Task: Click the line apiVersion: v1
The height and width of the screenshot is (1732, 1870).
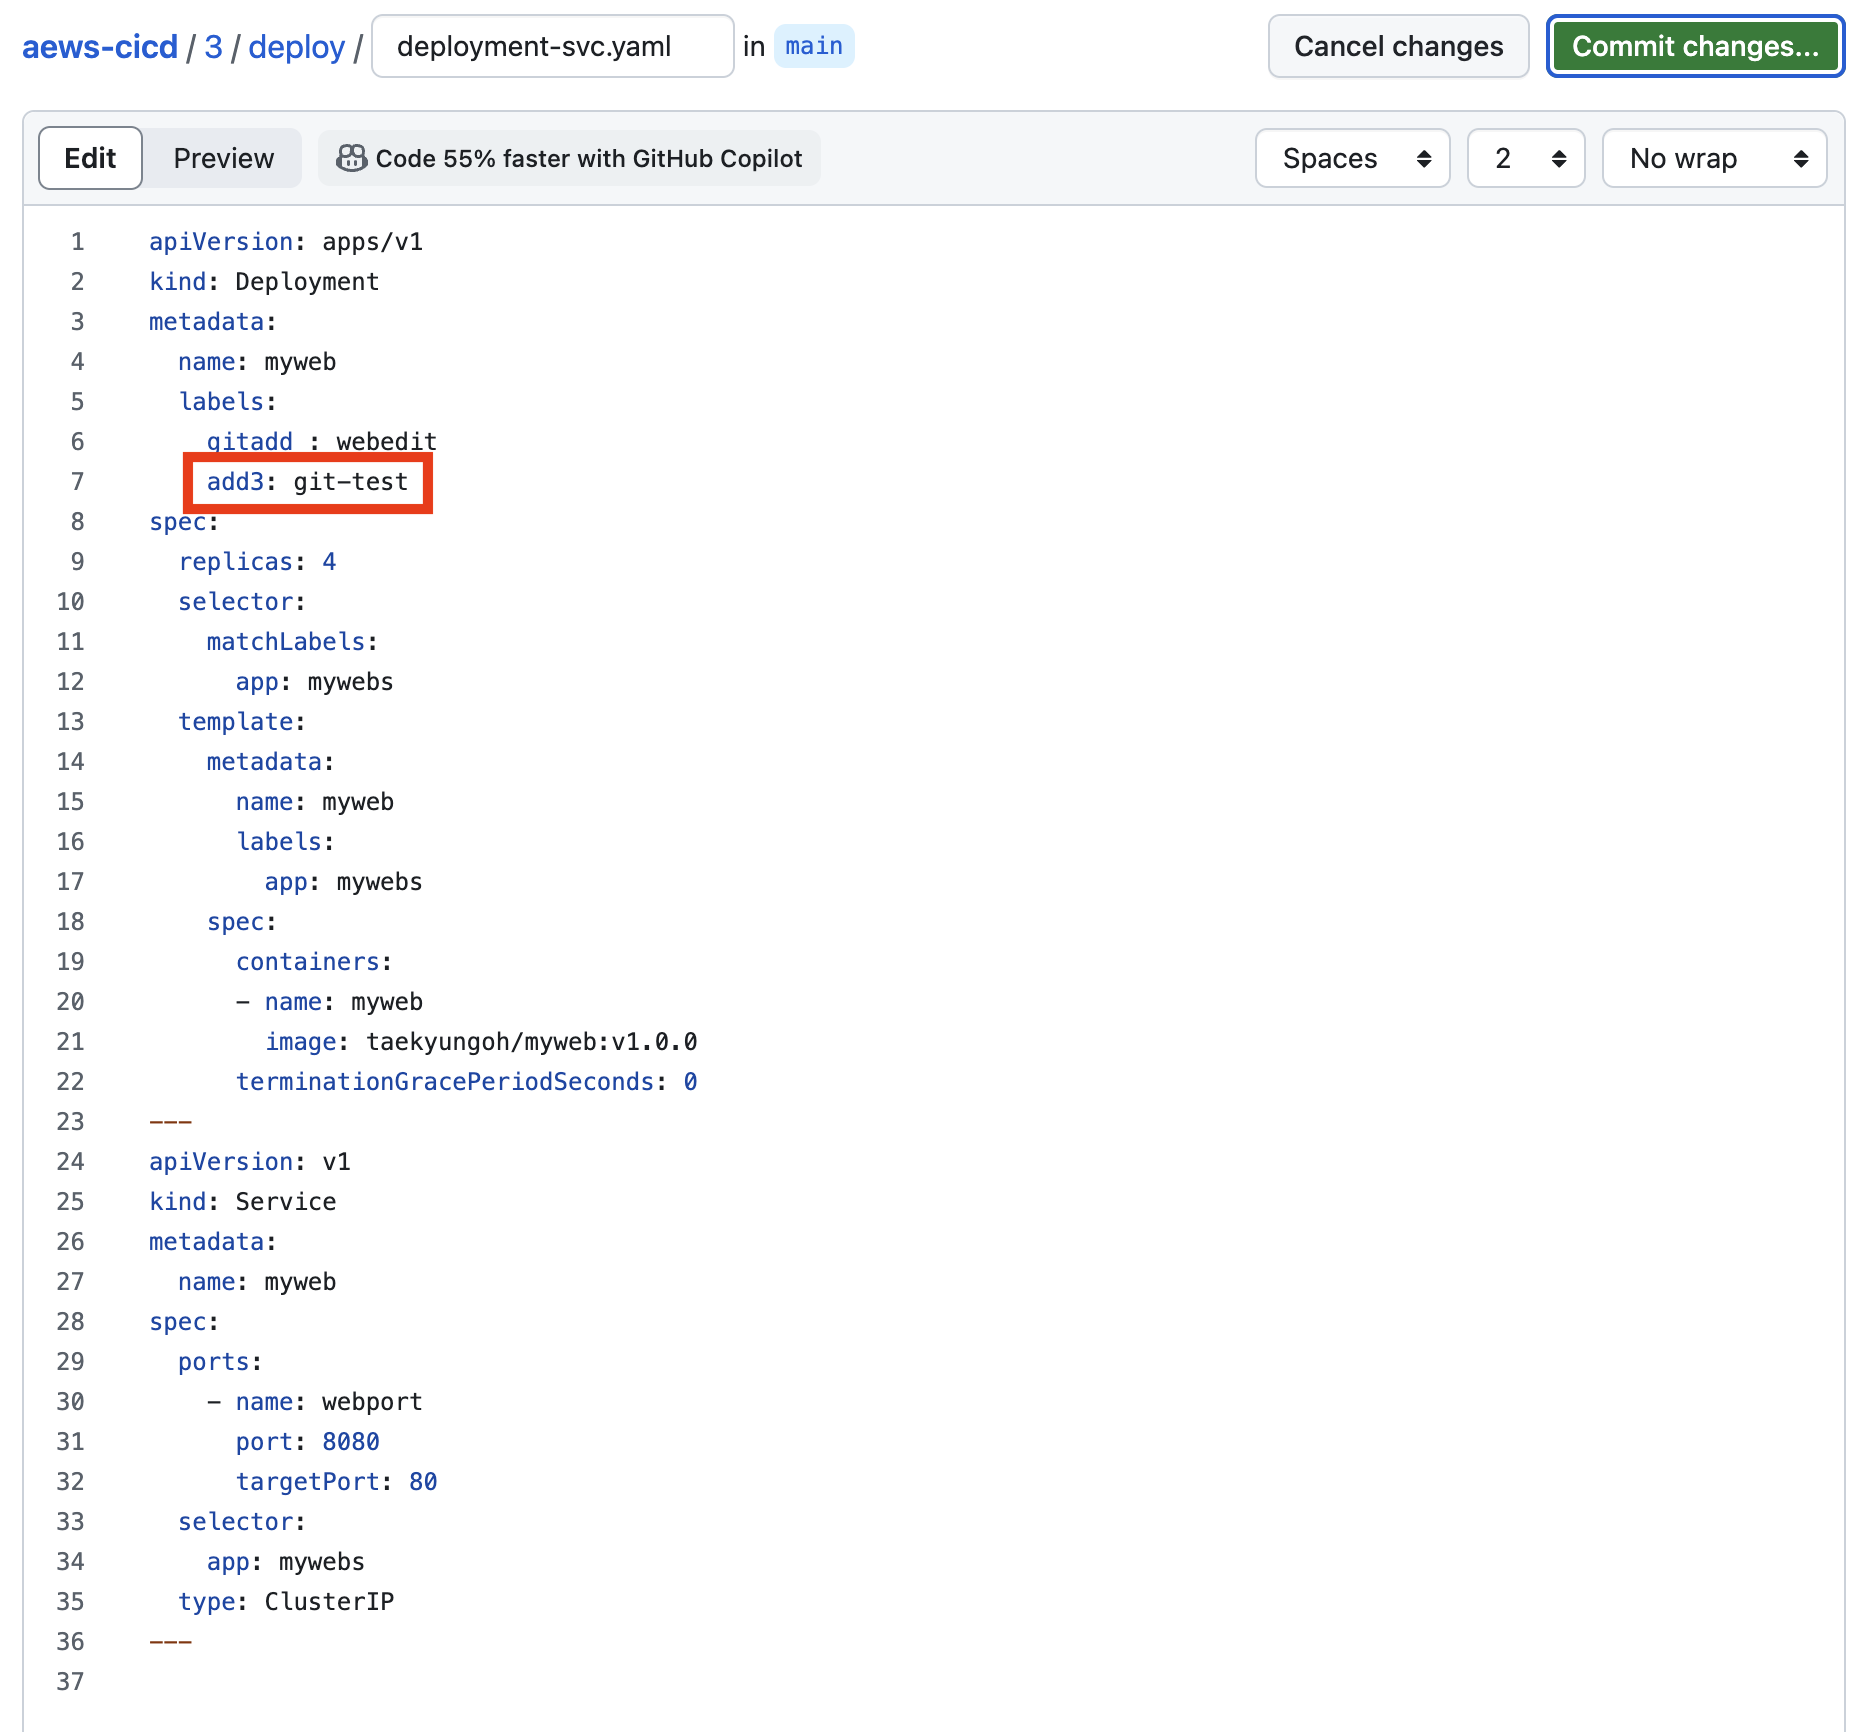Action: 250,1162
